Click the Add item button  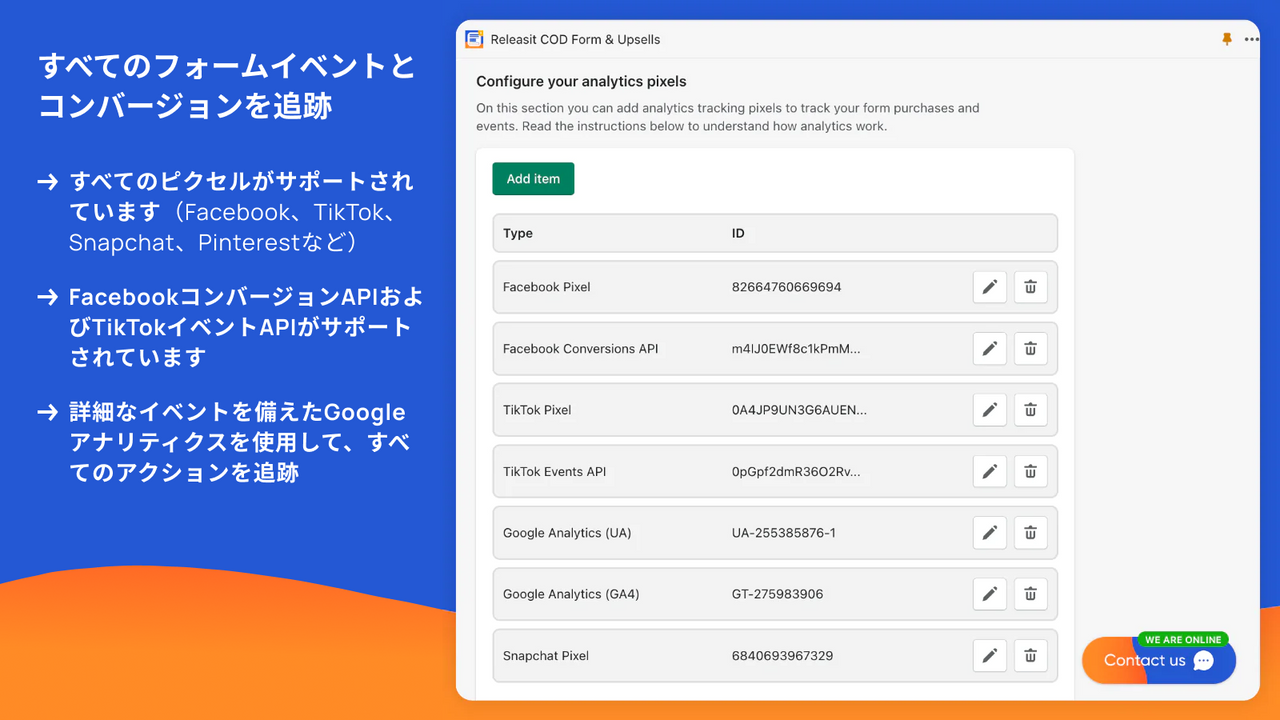click(x=533, y=179)
